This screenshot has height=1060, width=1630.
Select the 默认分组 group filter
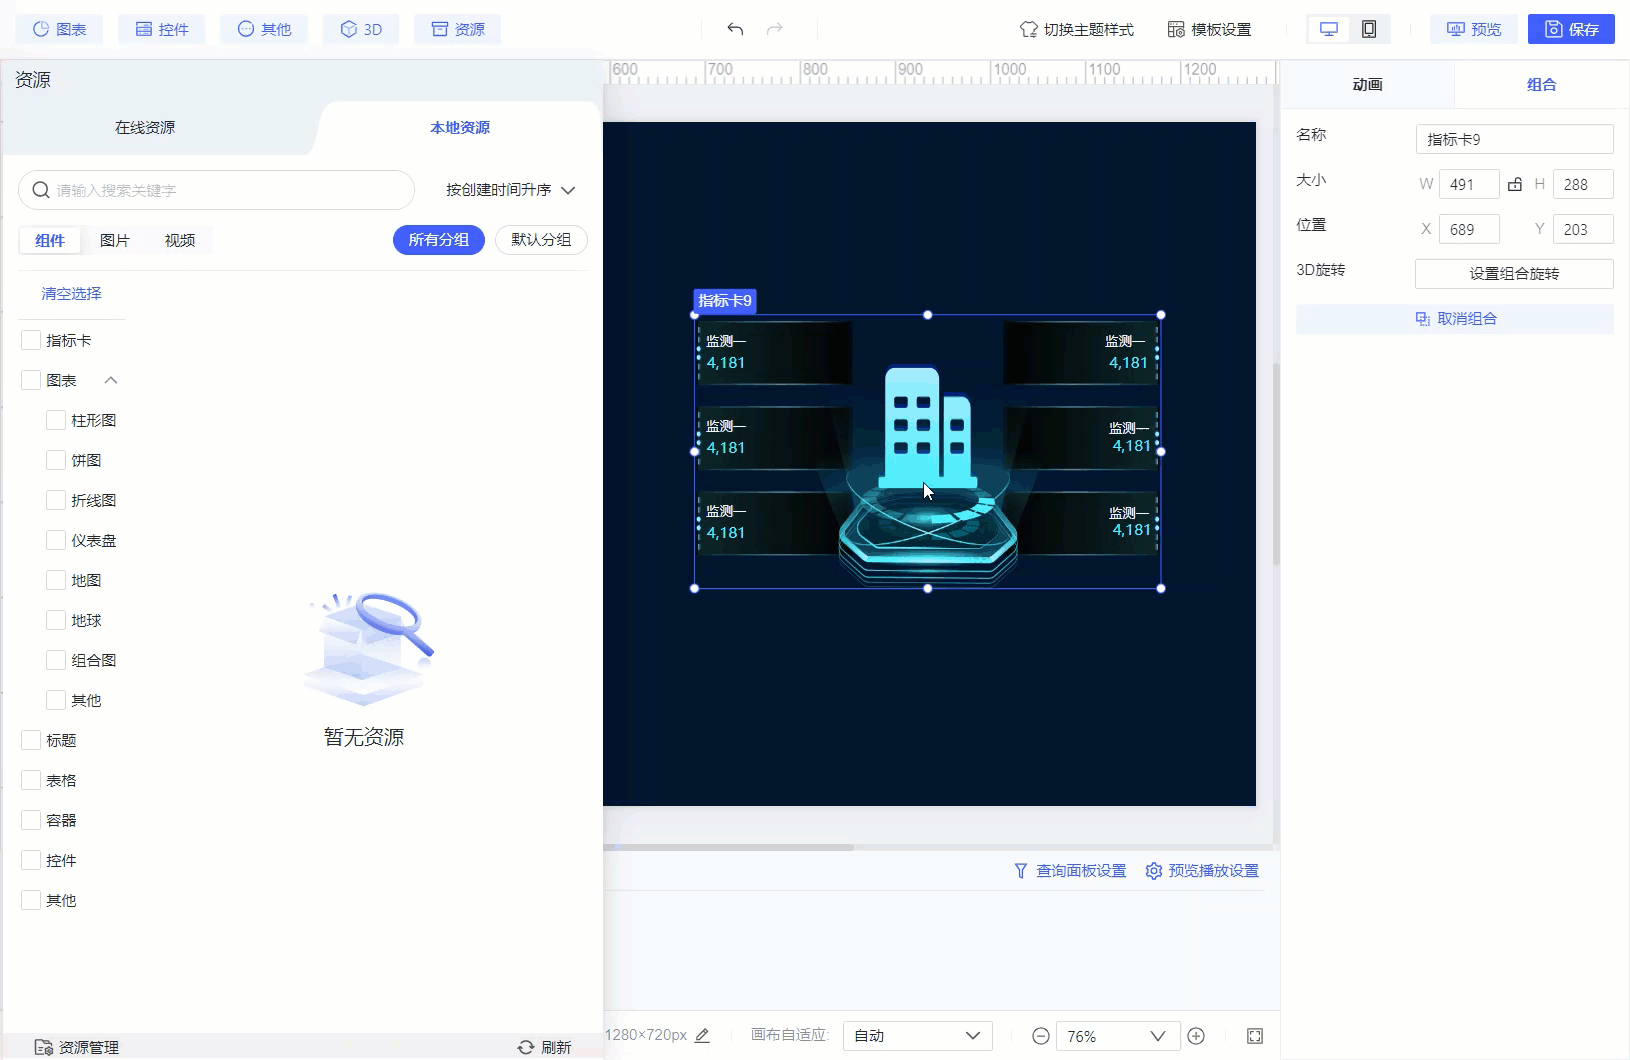coord(541,240)
